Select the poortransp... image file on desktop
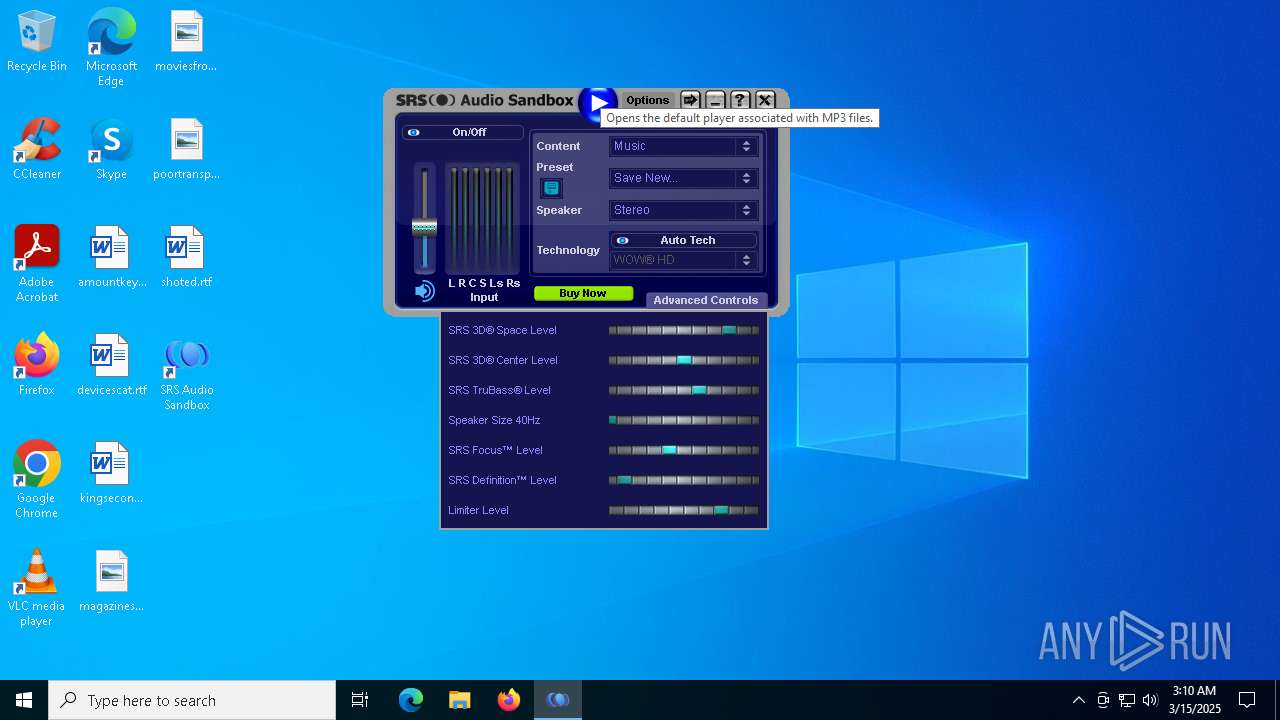1280x720 pixels. click(x=186, y=150)
